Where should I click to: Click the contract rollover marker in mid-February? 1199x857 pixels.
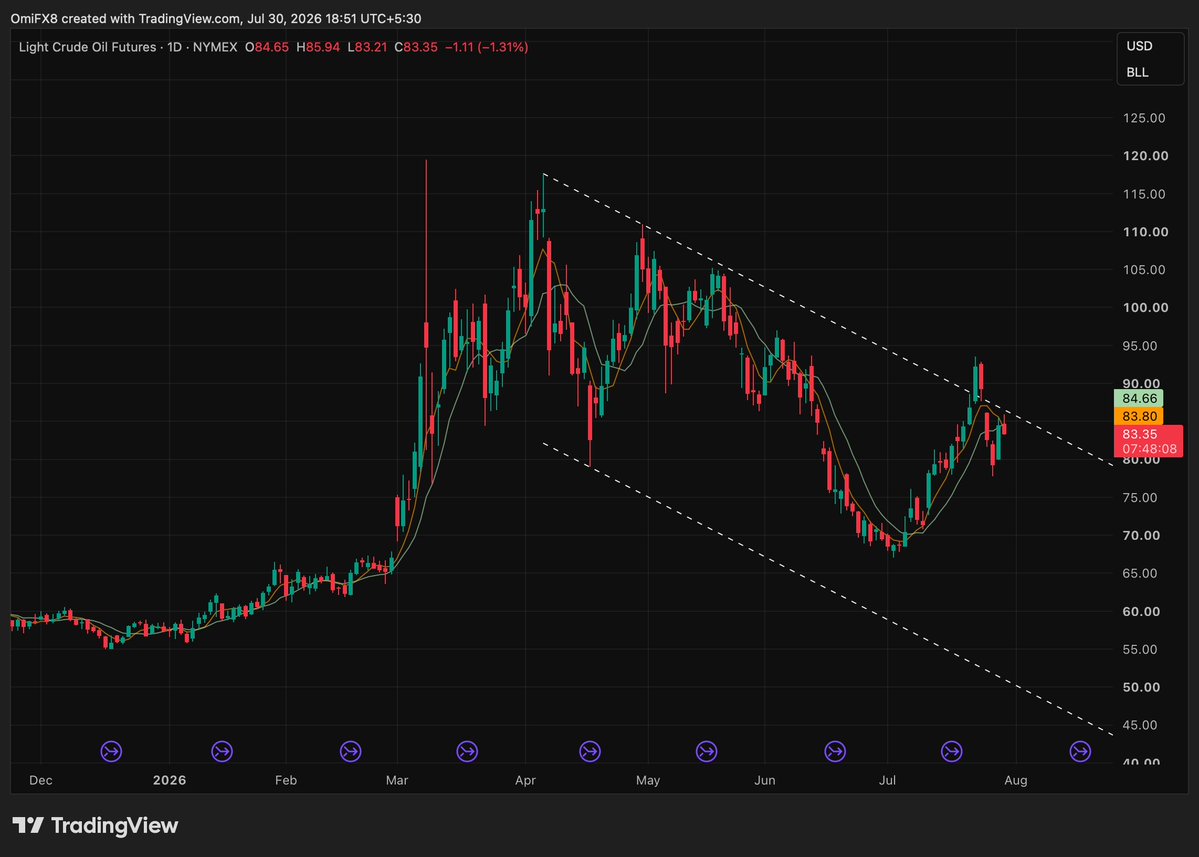350,751
